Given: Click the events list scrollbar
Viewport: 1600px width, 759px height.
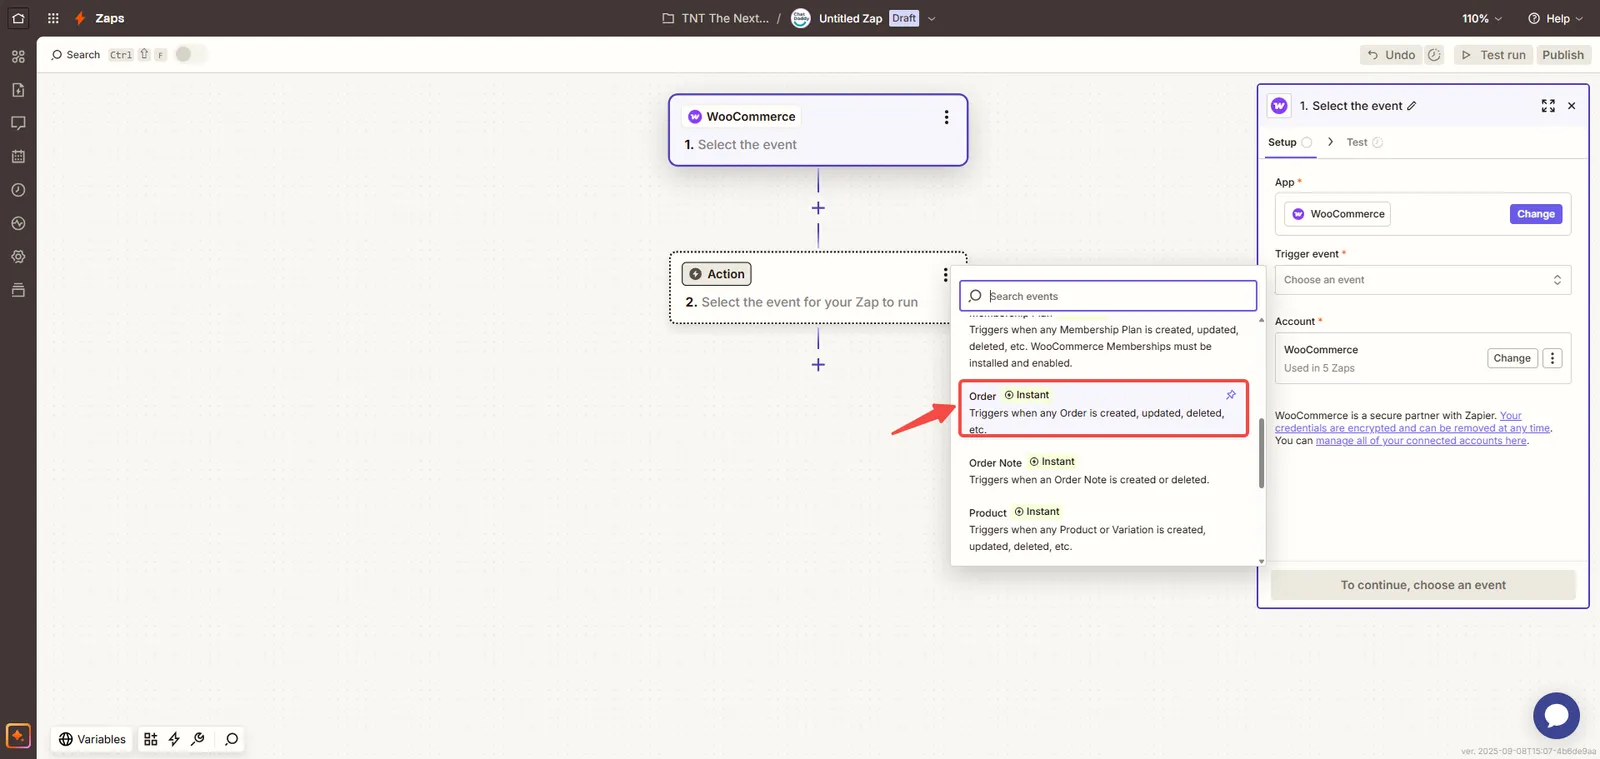Looking at the screenshot, I should coord(1261,452).
